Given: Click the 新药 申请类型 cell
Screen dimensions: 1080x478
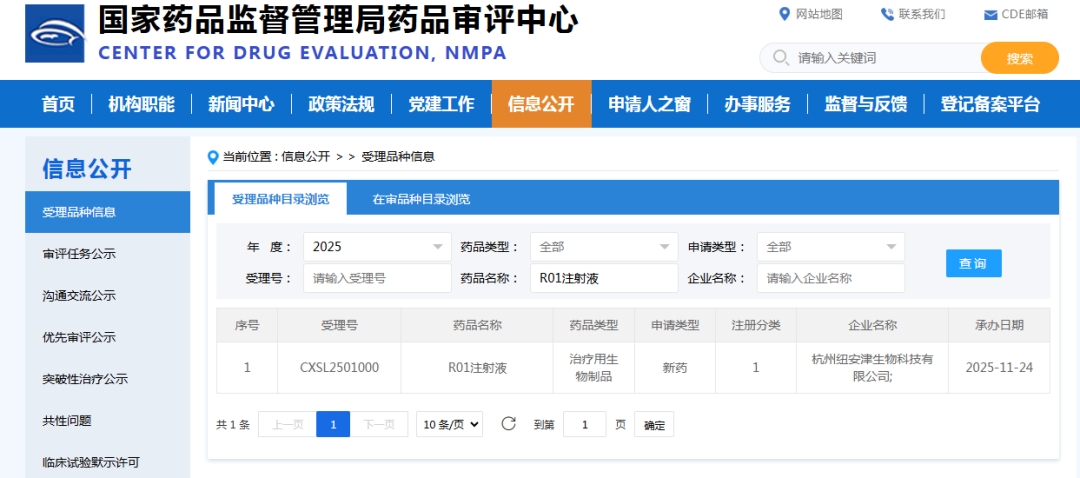Looking at the screenshot, I should 675,368.
